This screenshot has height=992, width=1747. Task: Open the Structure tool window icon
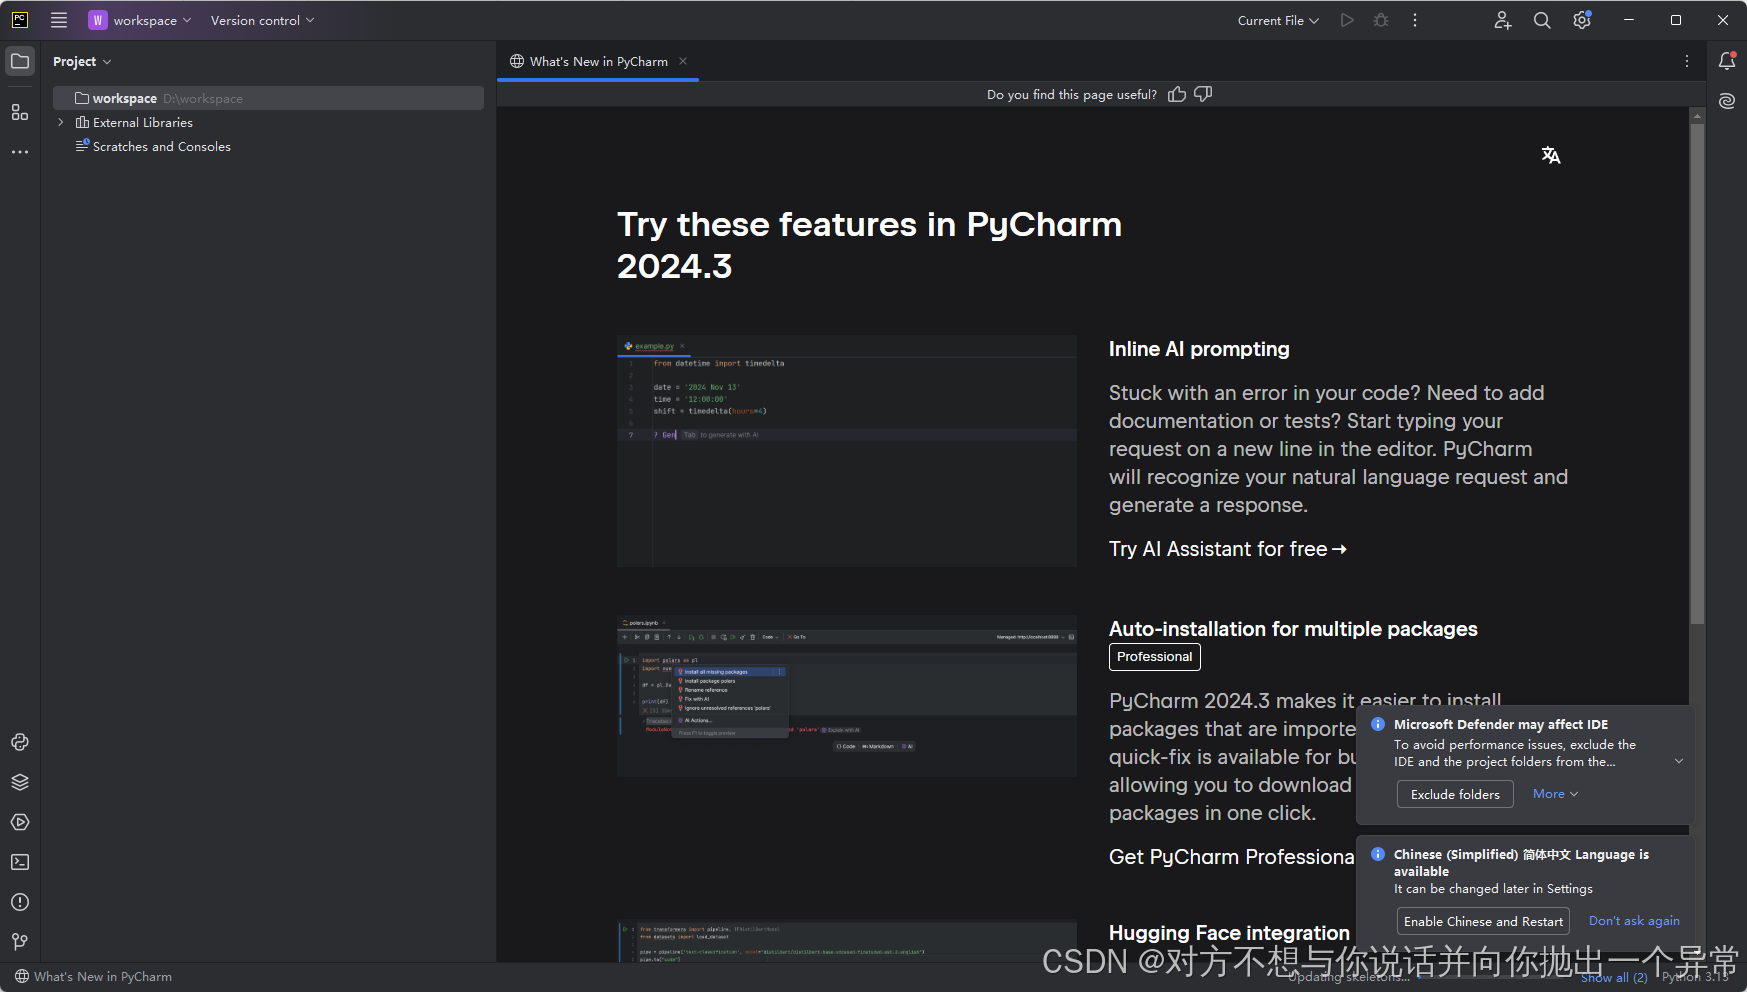(x=20, y=112)
